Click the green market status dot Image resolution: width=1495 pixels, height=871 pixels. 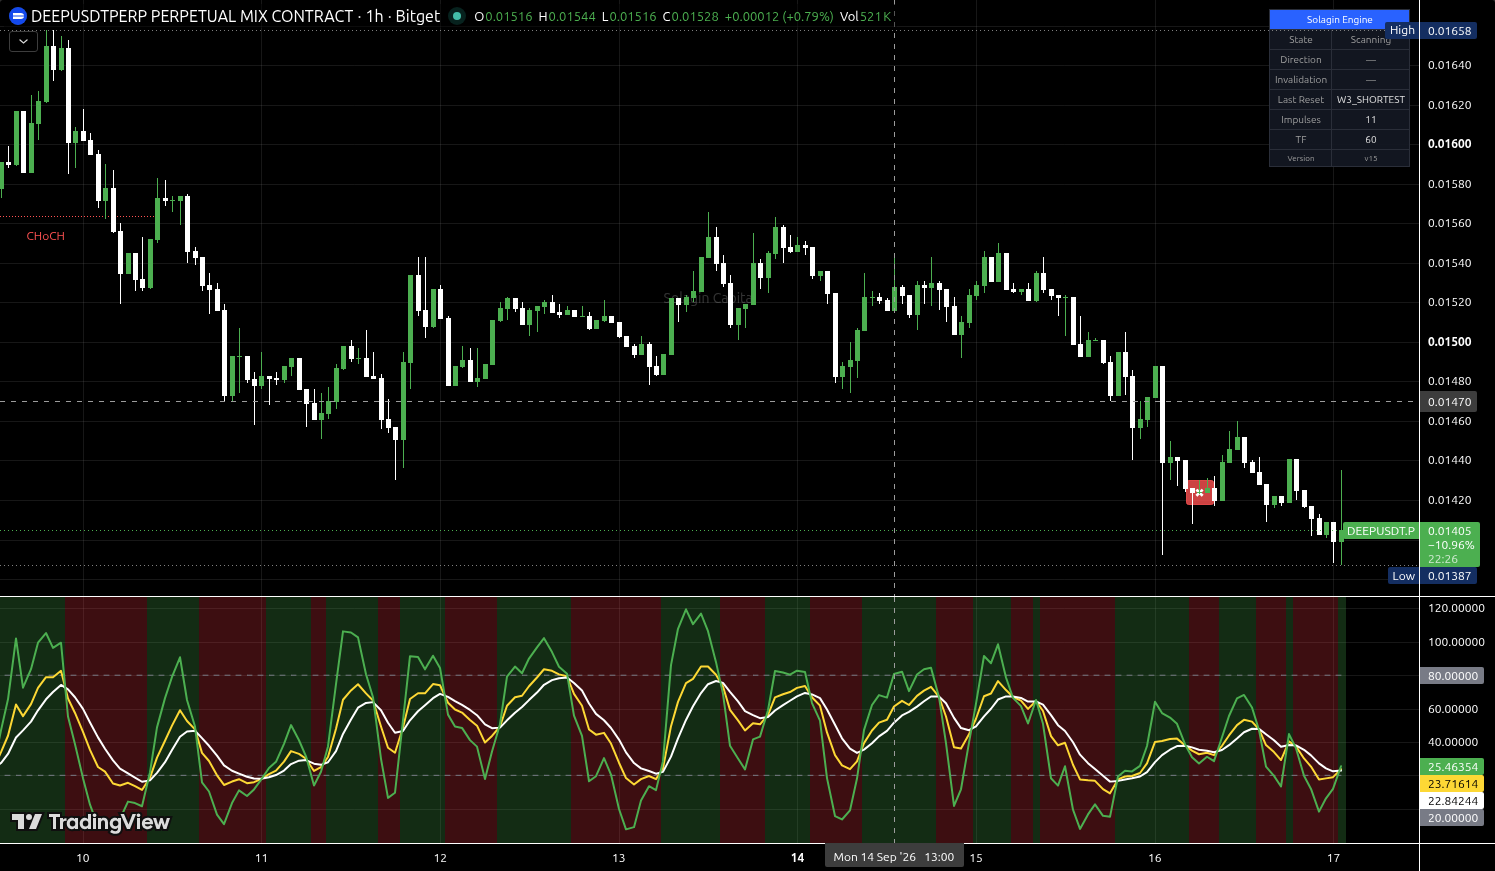pos(457,16)
